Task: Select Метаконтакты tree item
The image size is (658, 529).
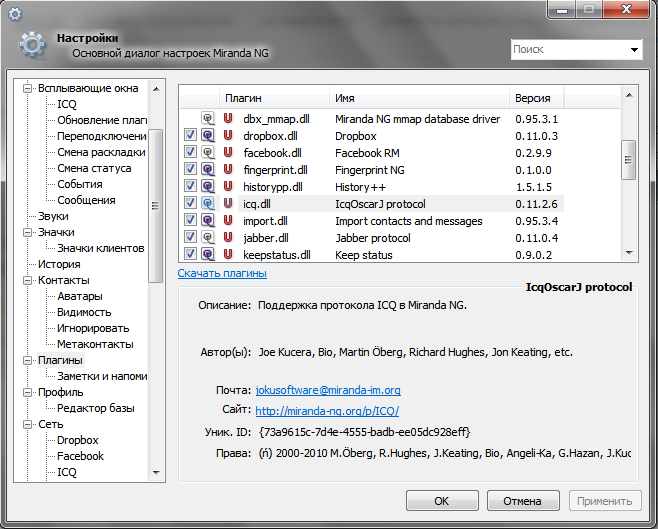Action: [95, 344]
